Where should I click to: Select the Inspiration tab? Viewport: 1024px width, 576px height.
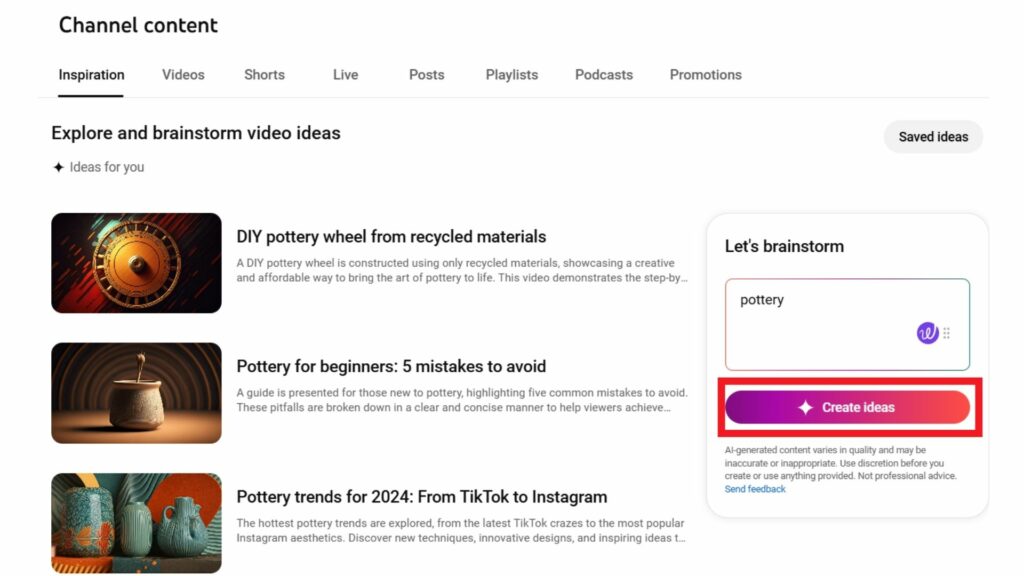(x=91, y=75)
